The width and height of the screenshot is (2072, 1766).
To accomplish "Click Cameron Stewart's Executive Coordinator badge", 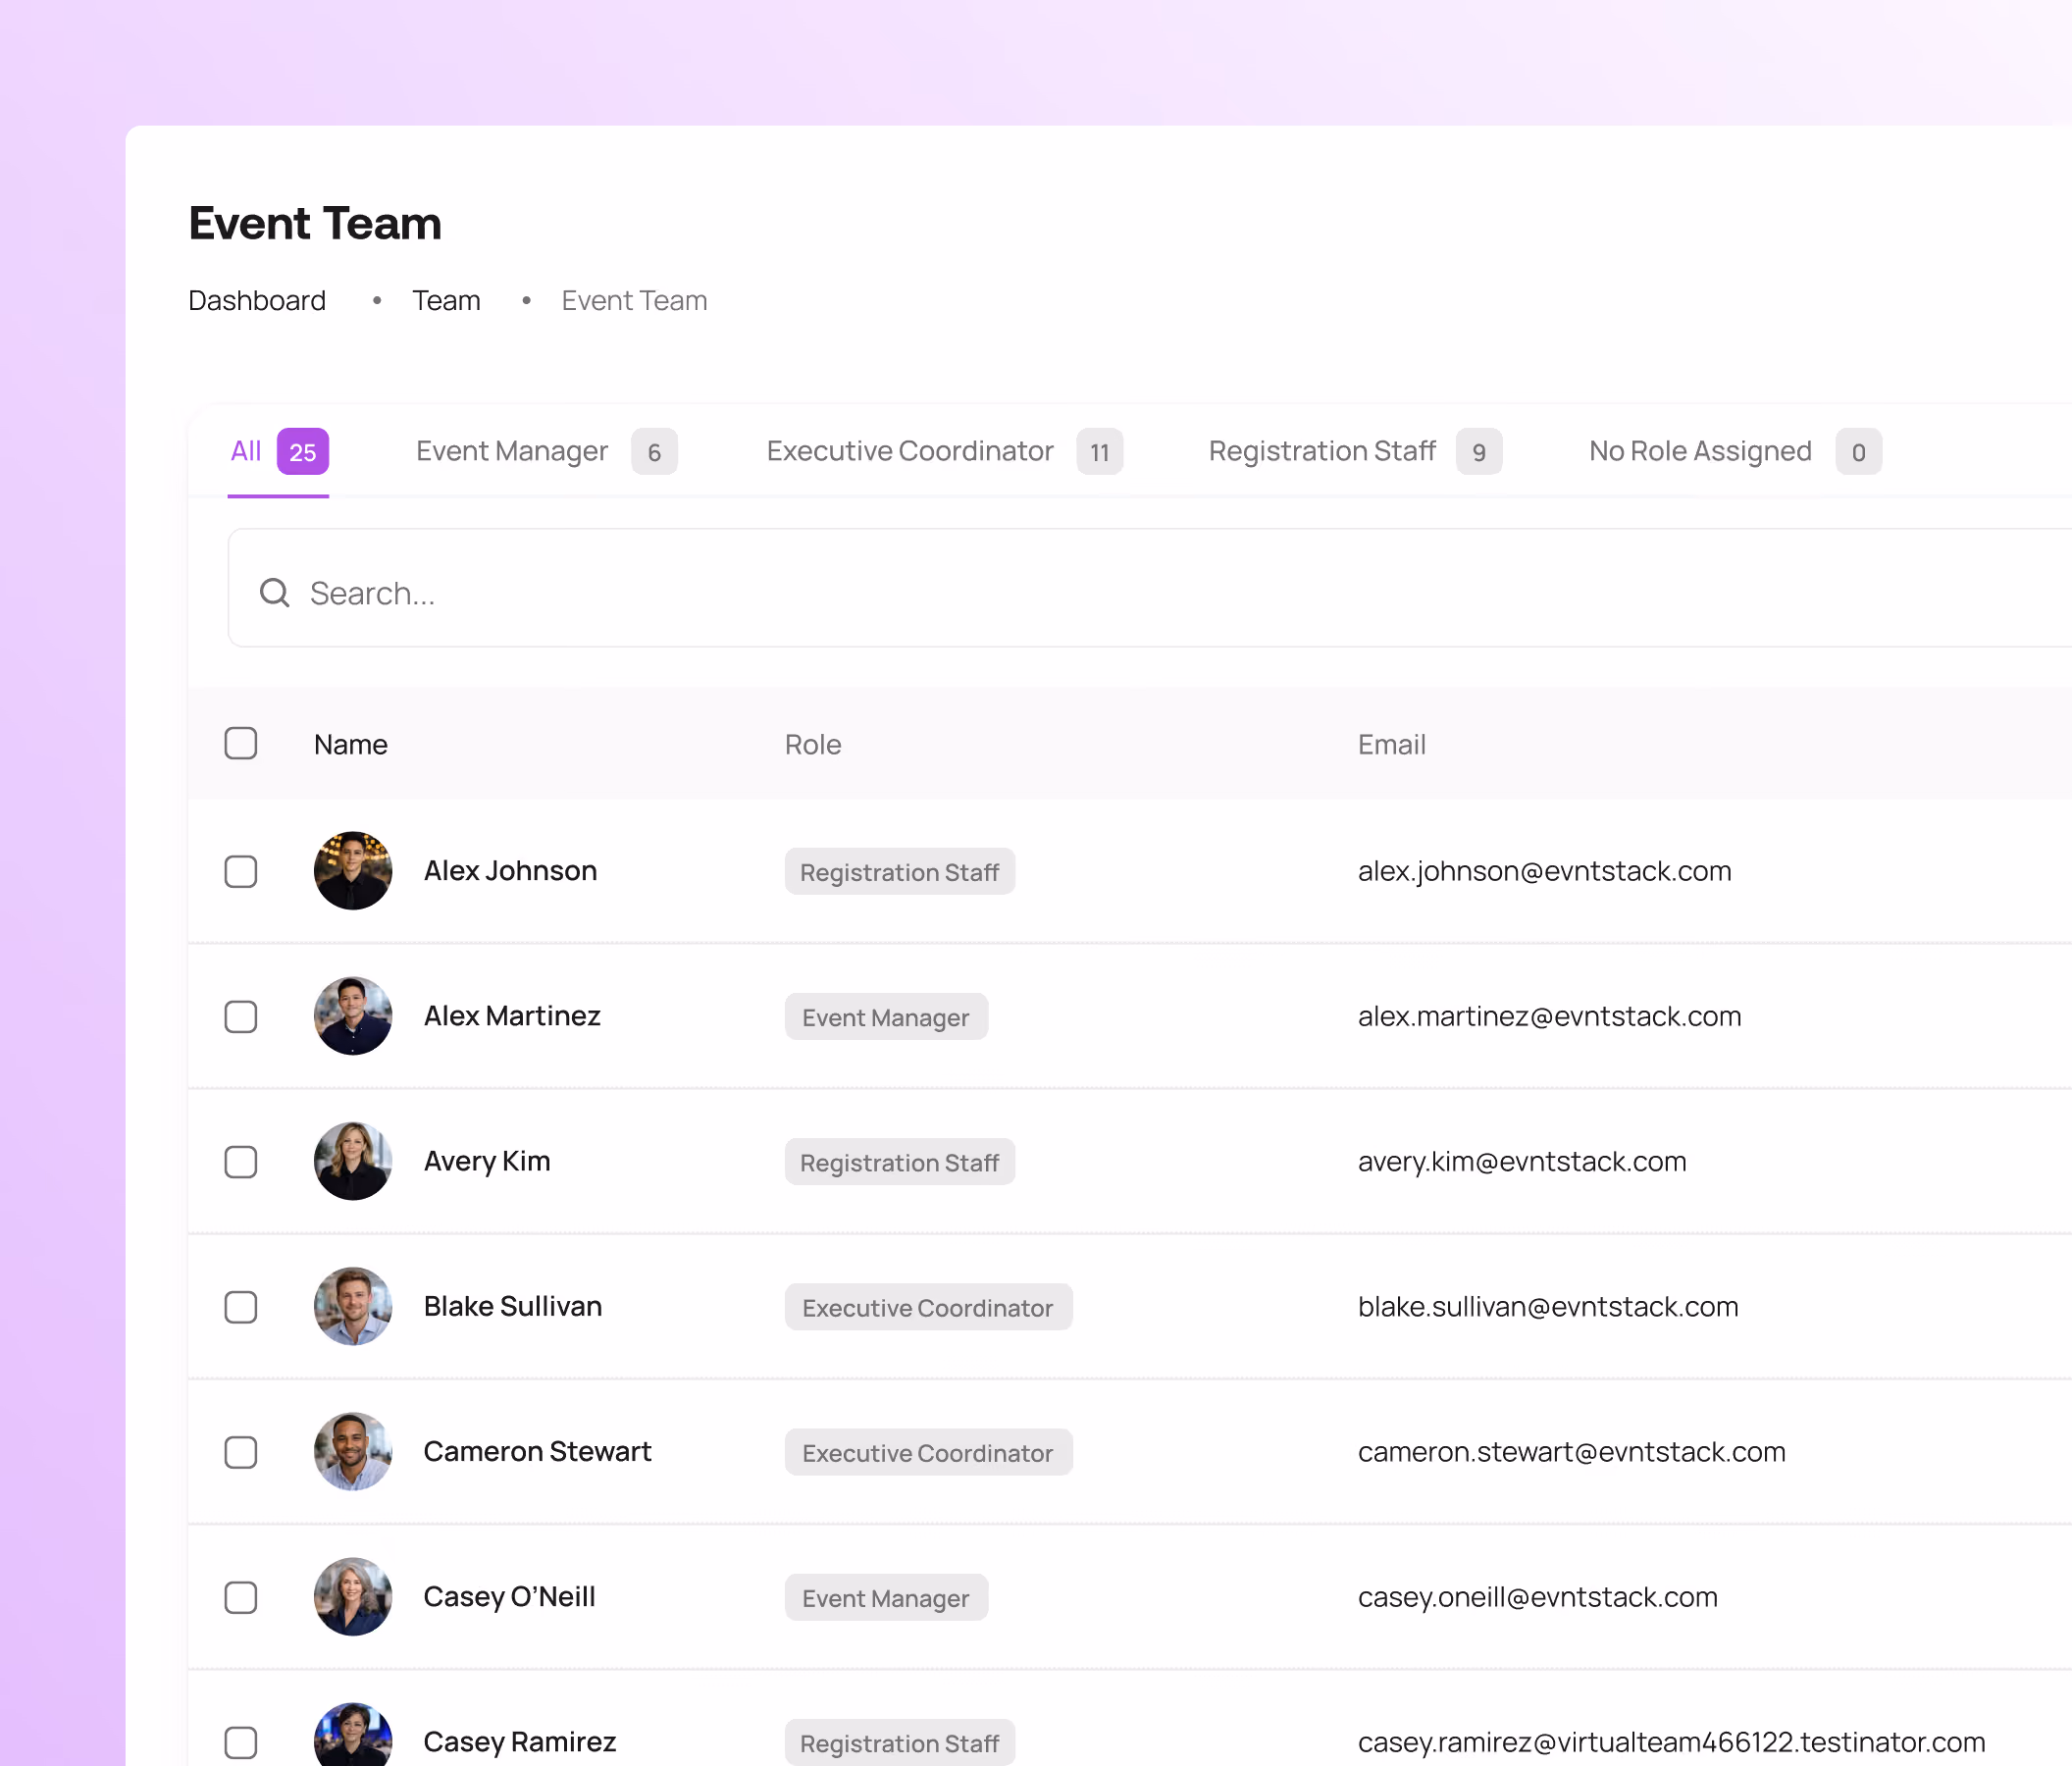I will pos(928,1452).
